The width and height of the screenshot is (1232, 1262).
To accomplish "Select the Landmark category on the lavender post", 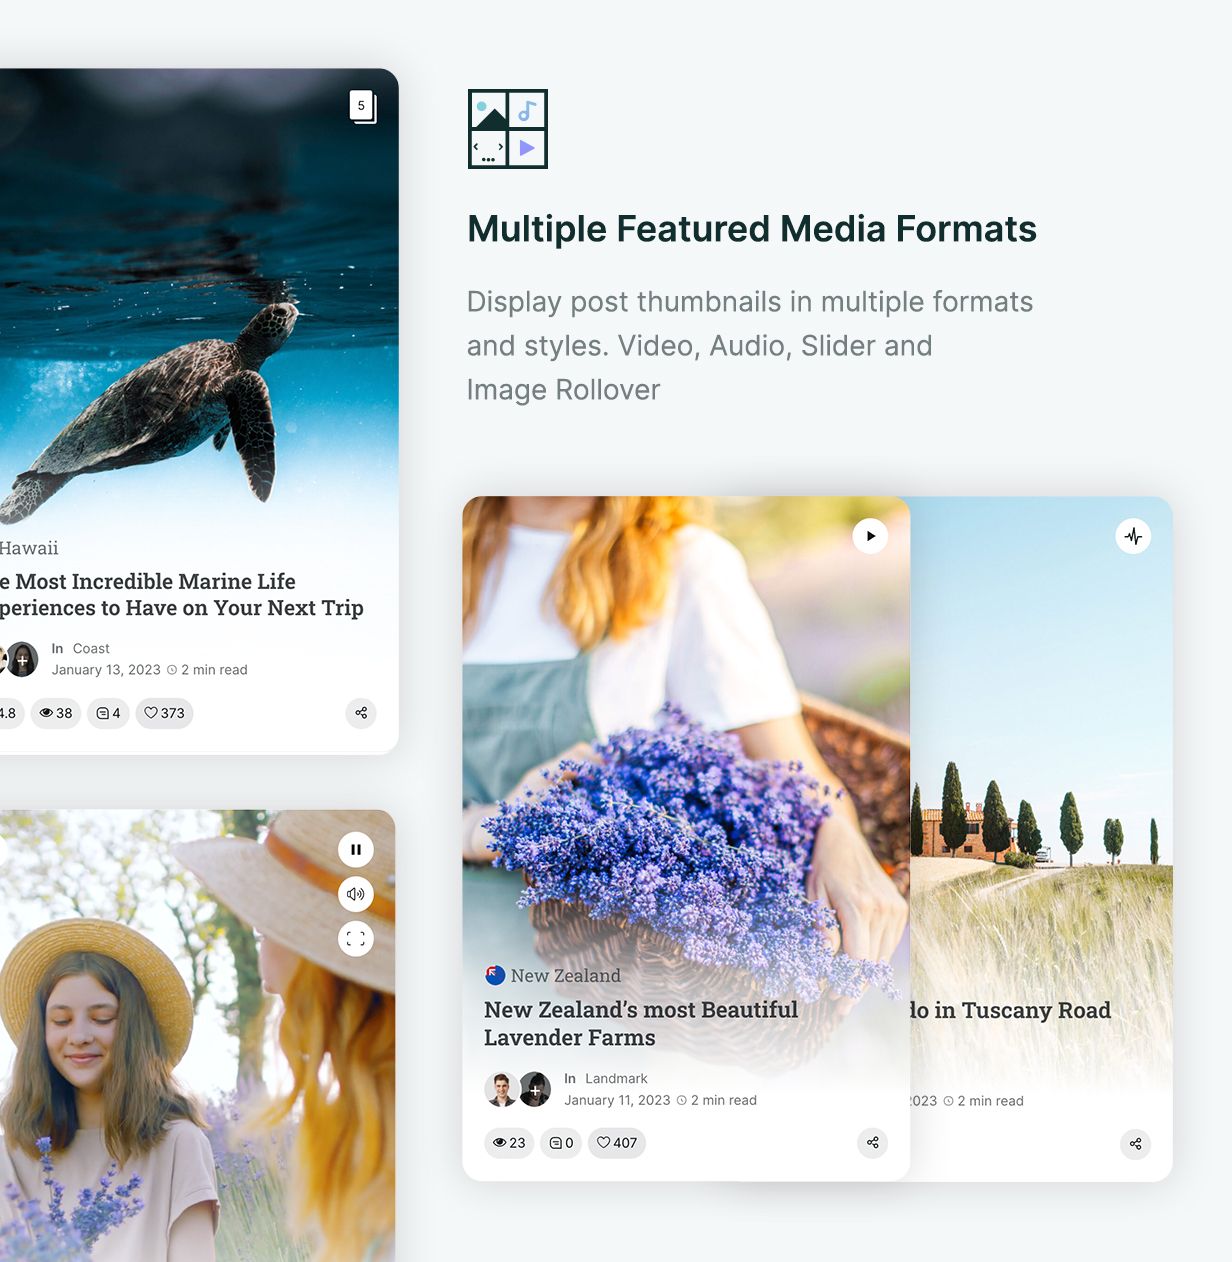I will click(x=616, y=1078).
